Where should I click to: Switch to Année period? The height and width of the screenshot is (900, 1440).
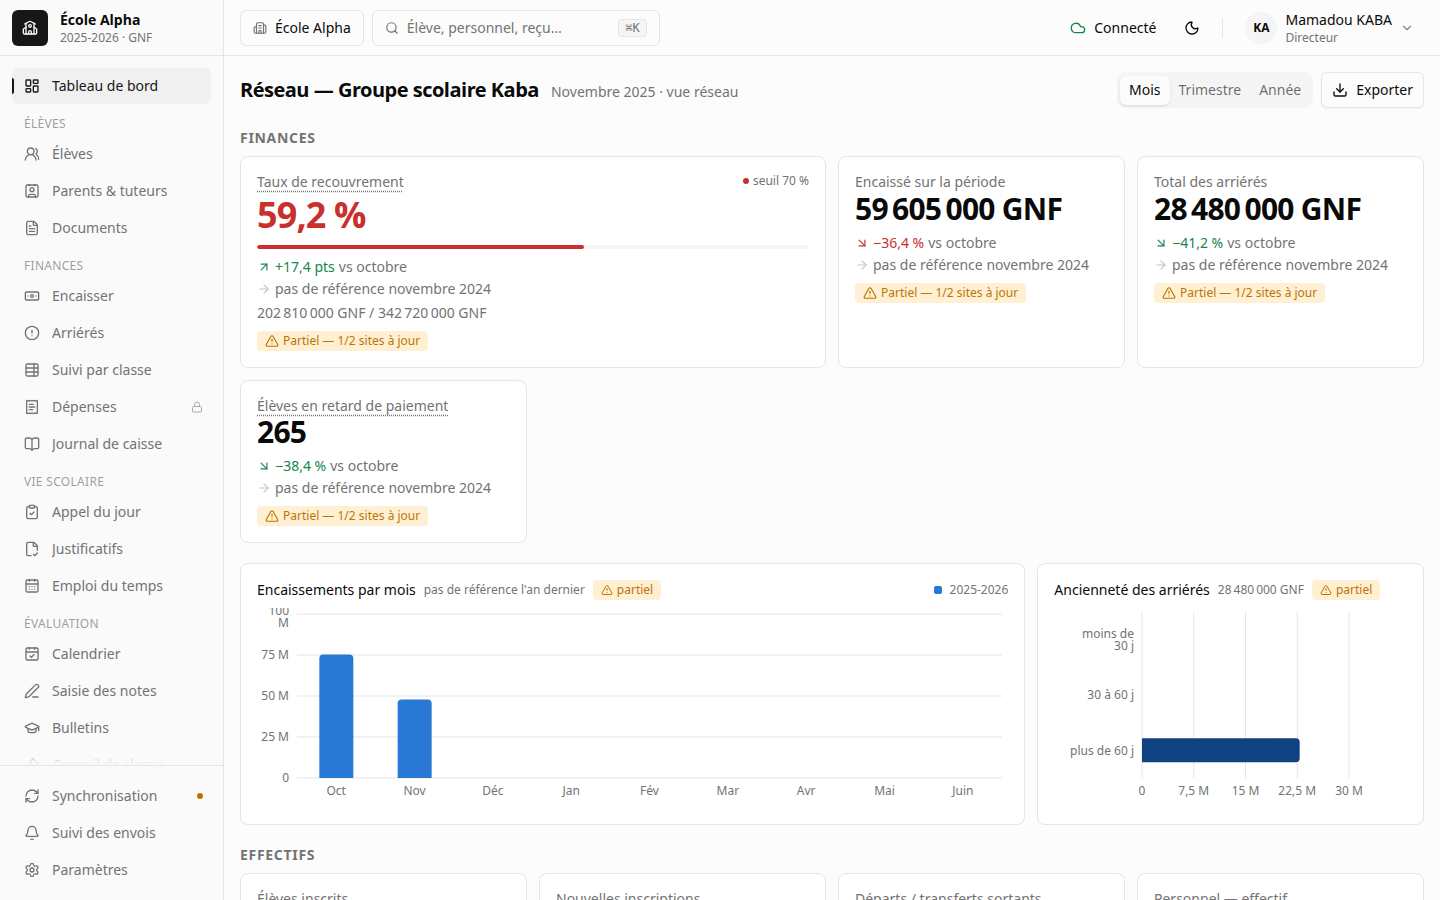1279,90
